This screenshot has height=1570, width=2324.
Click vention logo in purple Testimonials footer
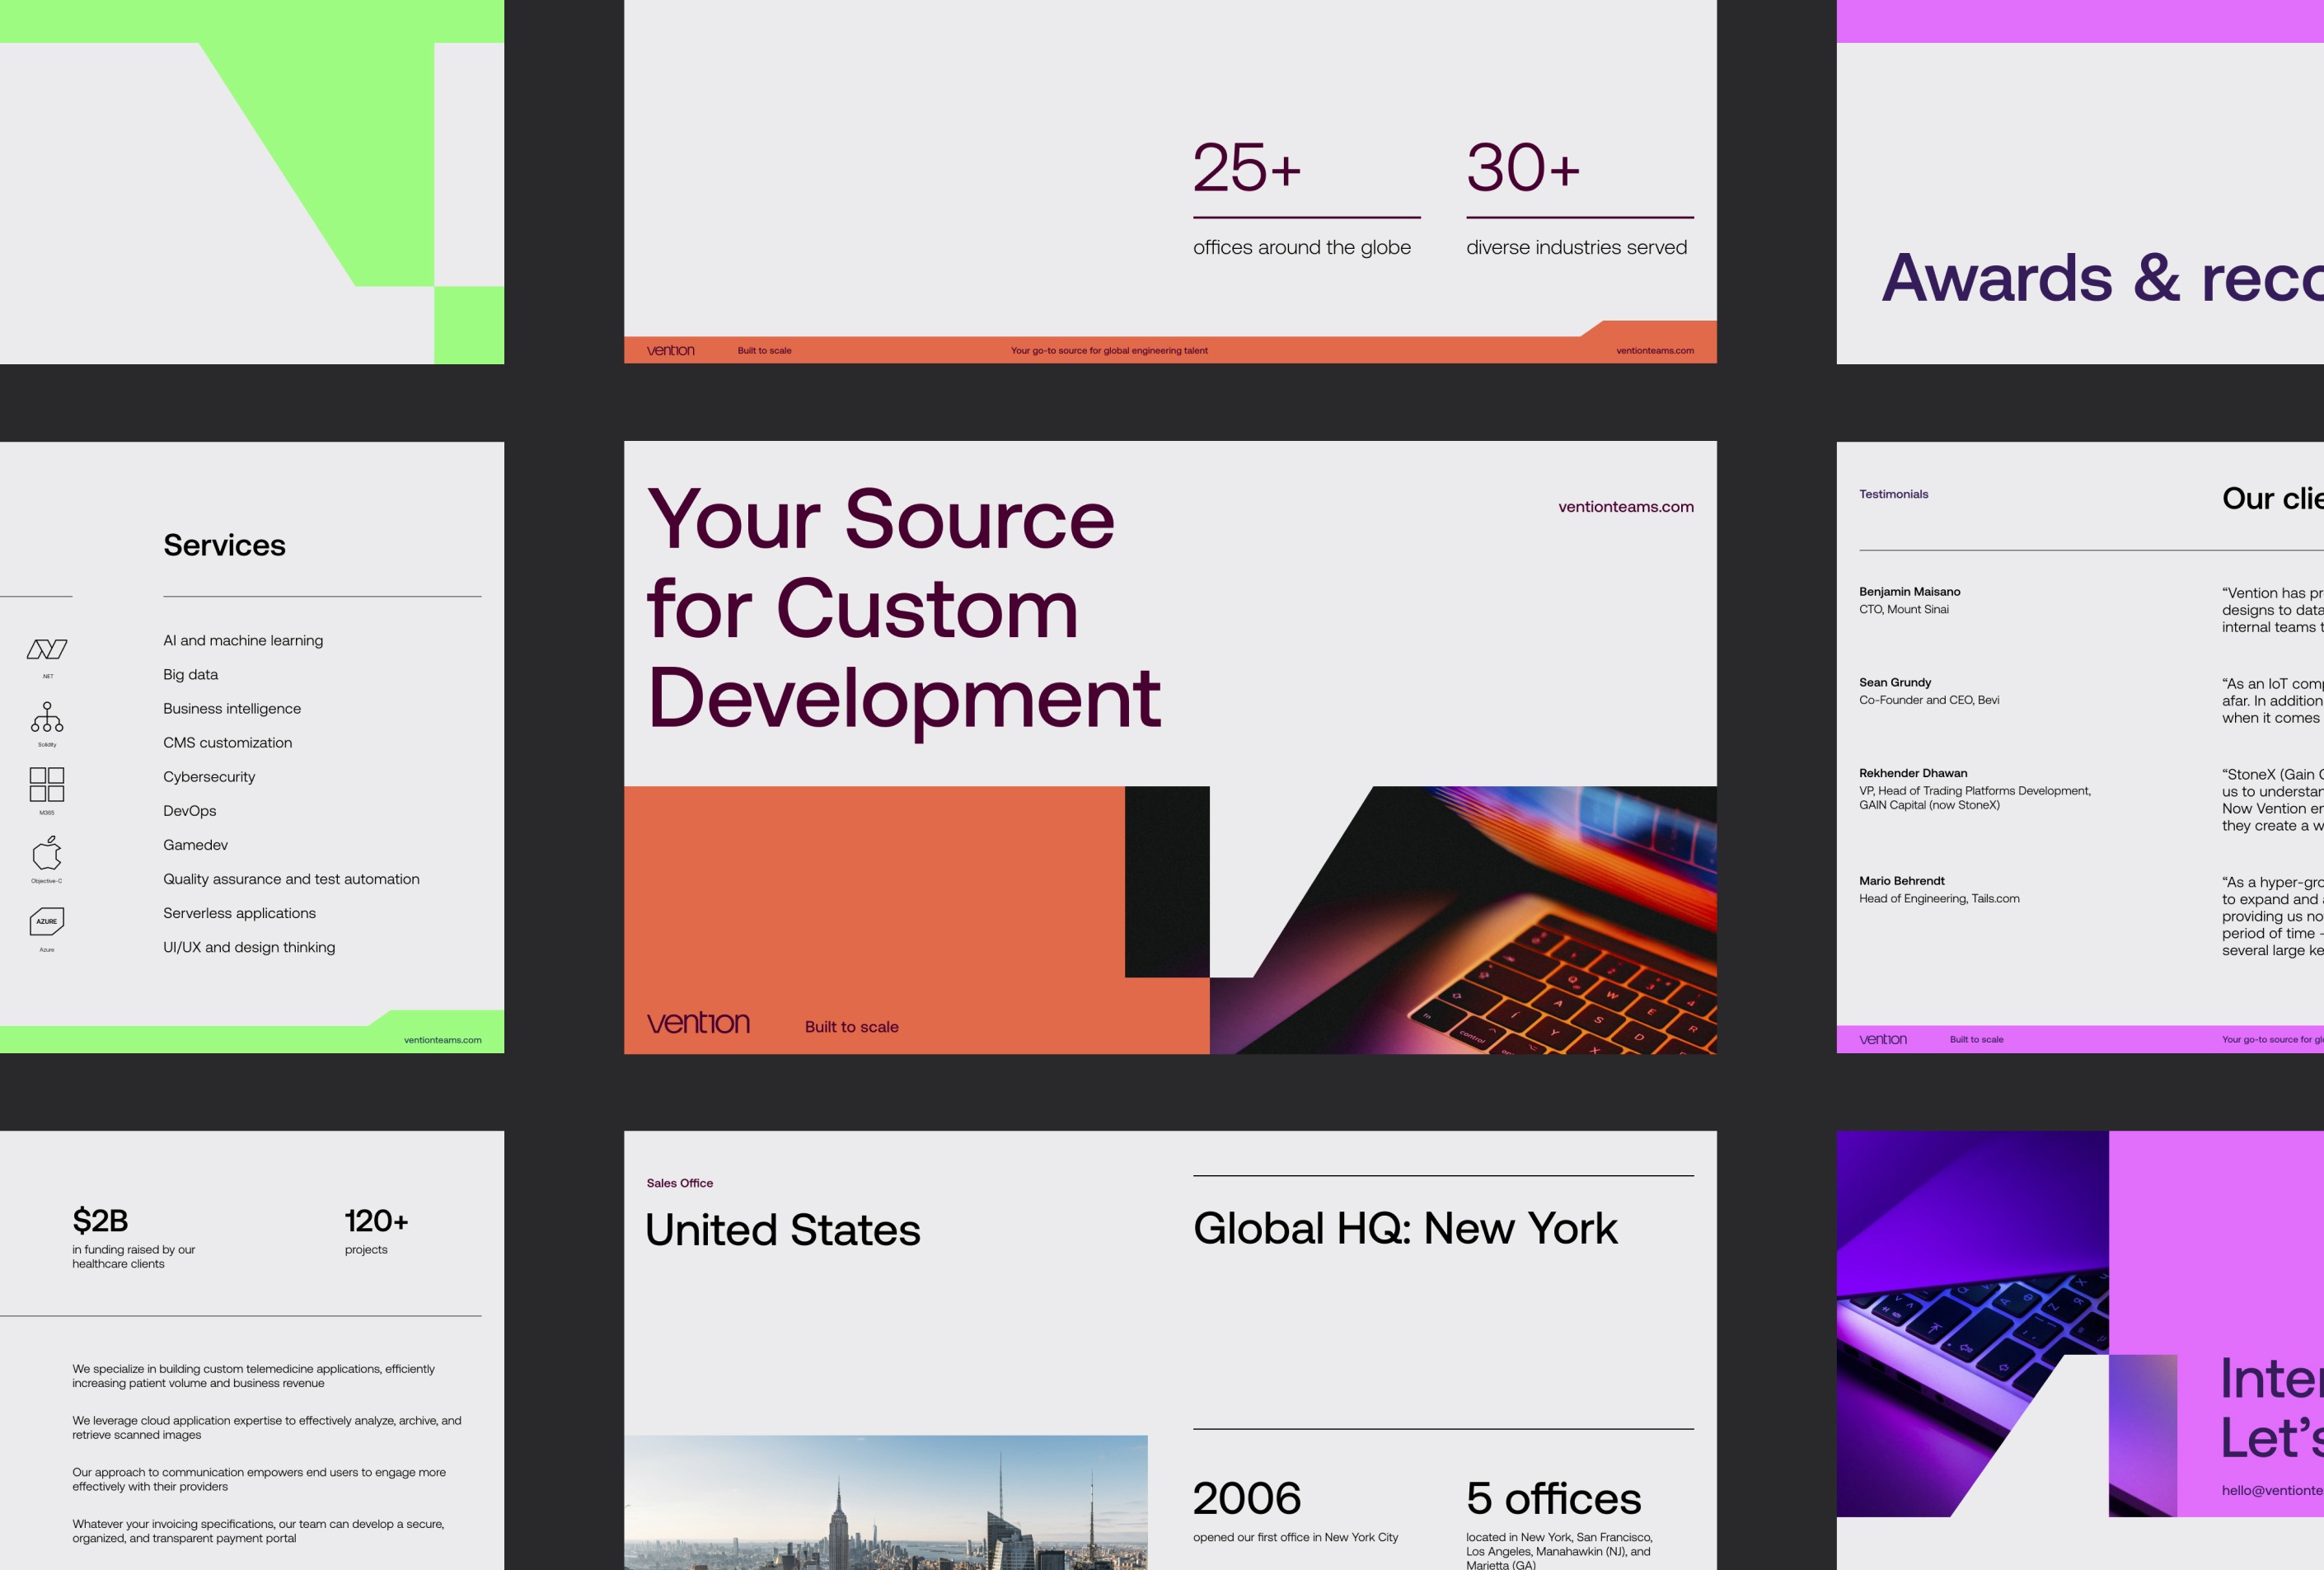point(1882,1039)
